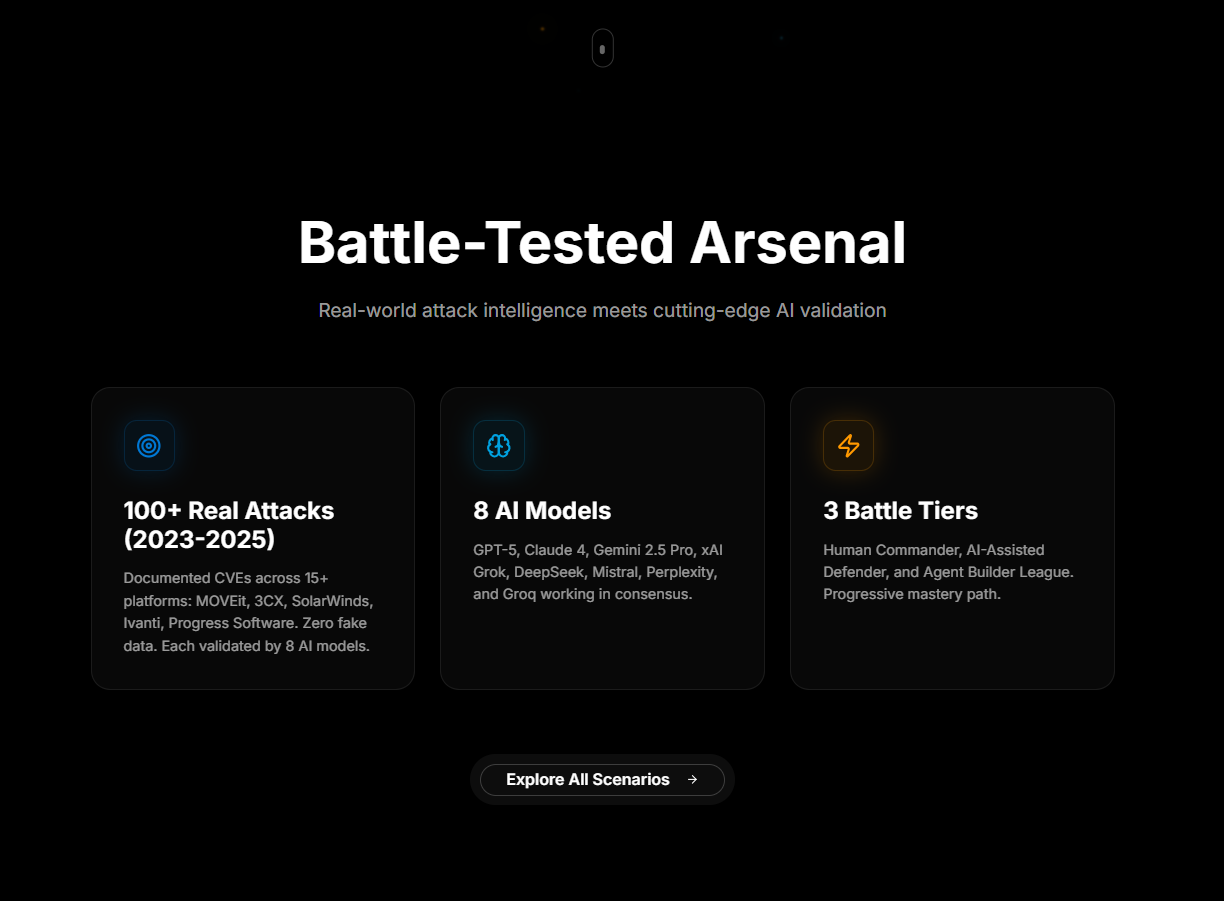The image size is (1224, 901).
Task: Click the Explore All Scenarios pill button
Action: (x=602, y=779)
